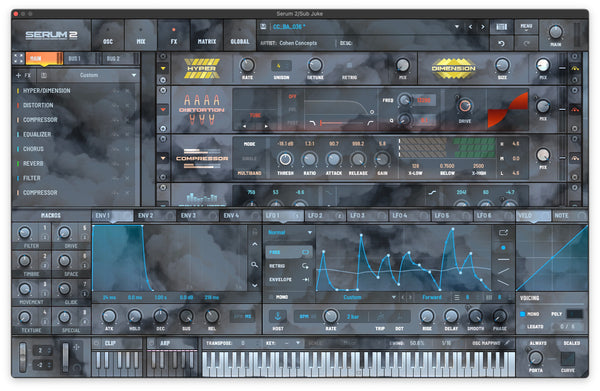The height and width of the screenshot is (391, 600).
Task: Select compressor SINGLE mode
Action: (249, 158)
